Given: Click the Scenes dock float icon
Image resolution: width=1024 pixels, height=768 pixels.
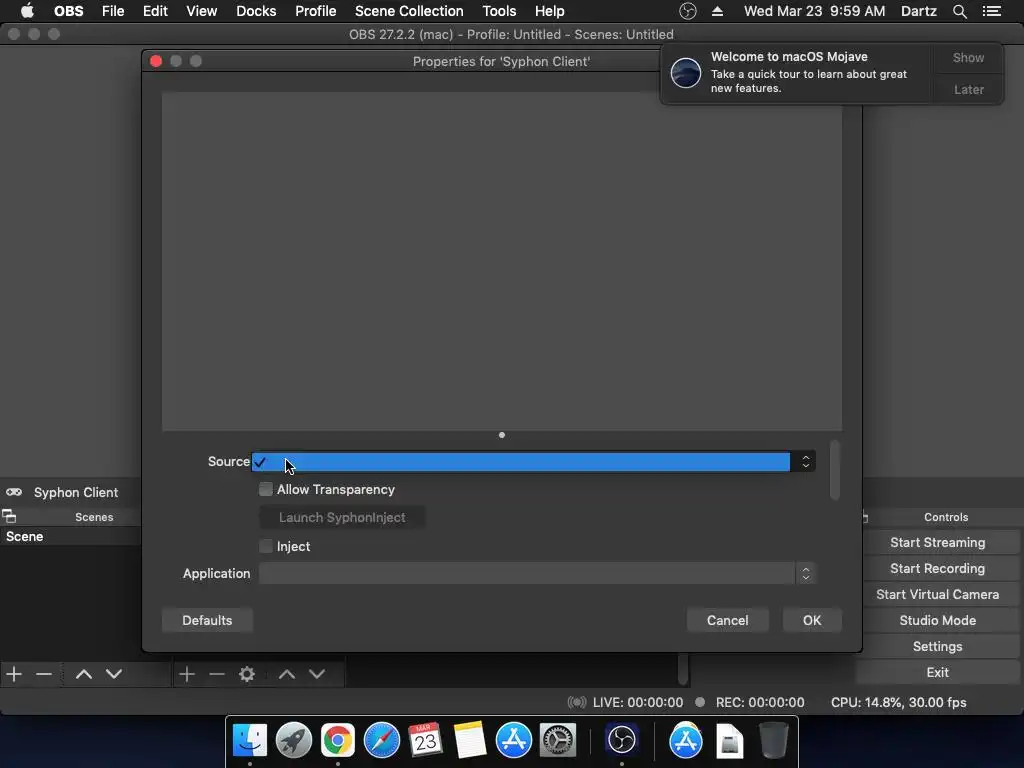Looking at the screenshot, I should click(9, 517).
